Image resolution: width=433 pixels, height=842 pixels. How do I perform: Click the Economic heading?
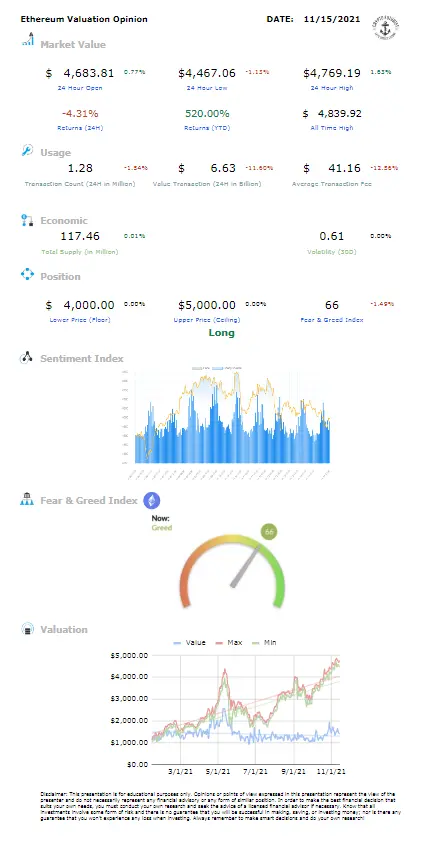64,221
